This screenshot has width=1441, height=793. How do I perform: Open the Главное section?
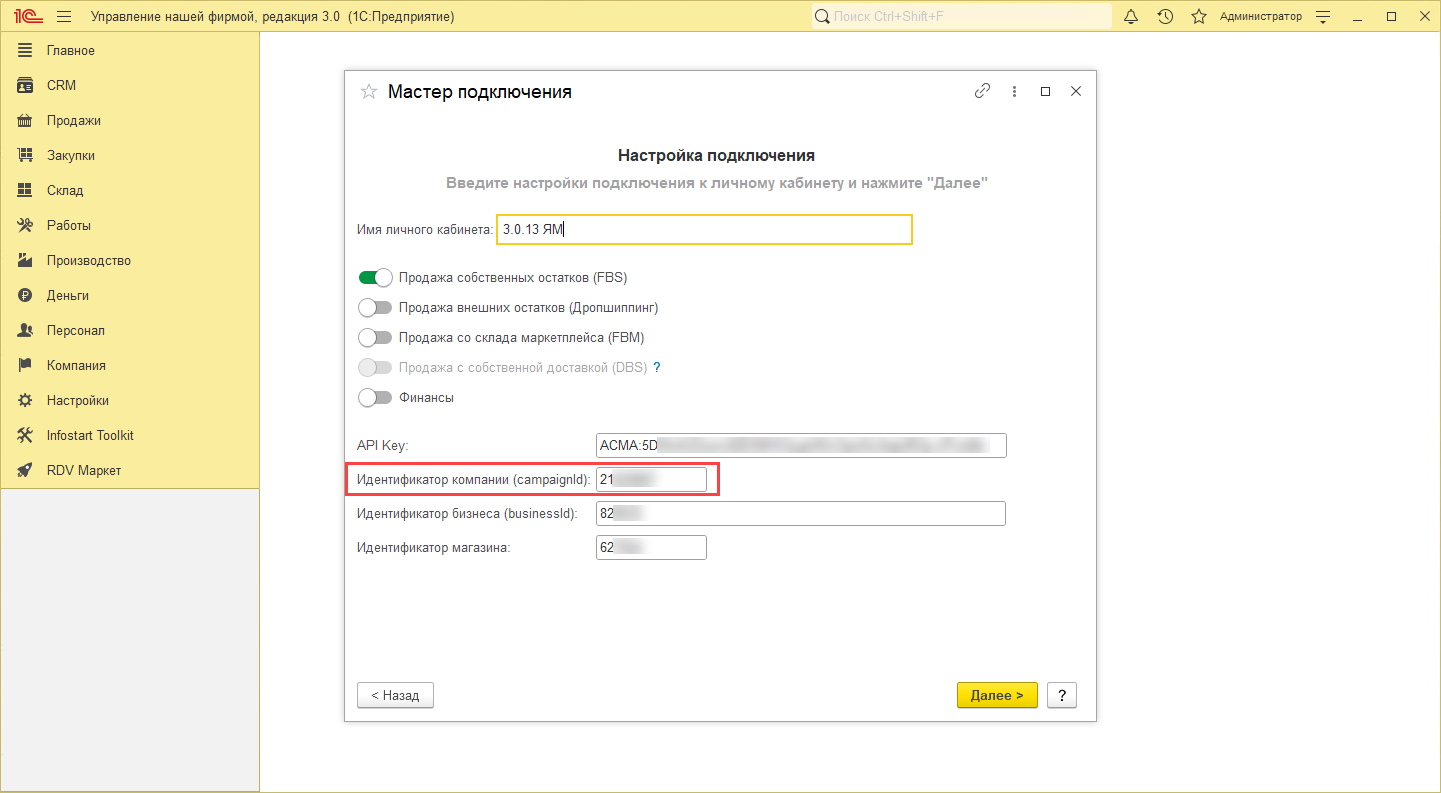click(x=130, y=50)
